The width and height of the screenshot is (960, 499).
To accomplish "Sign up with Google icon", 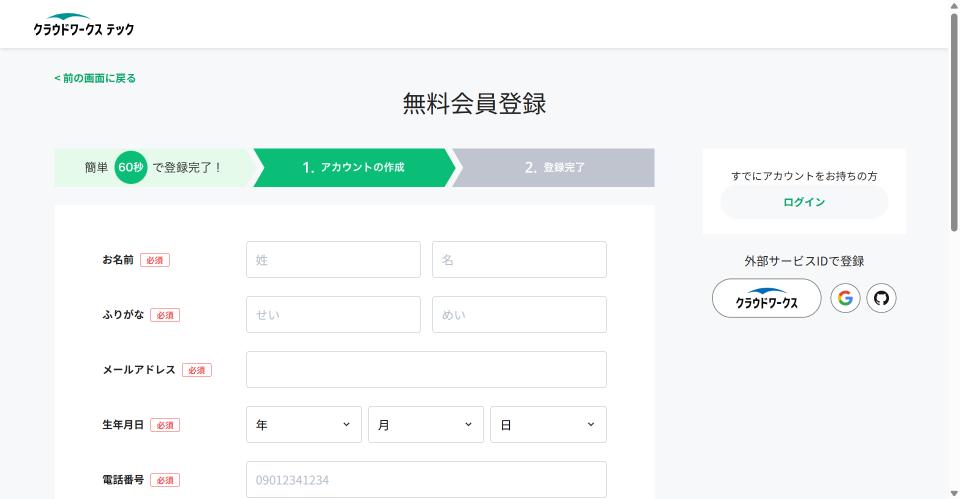I will (x=845, y=298).
